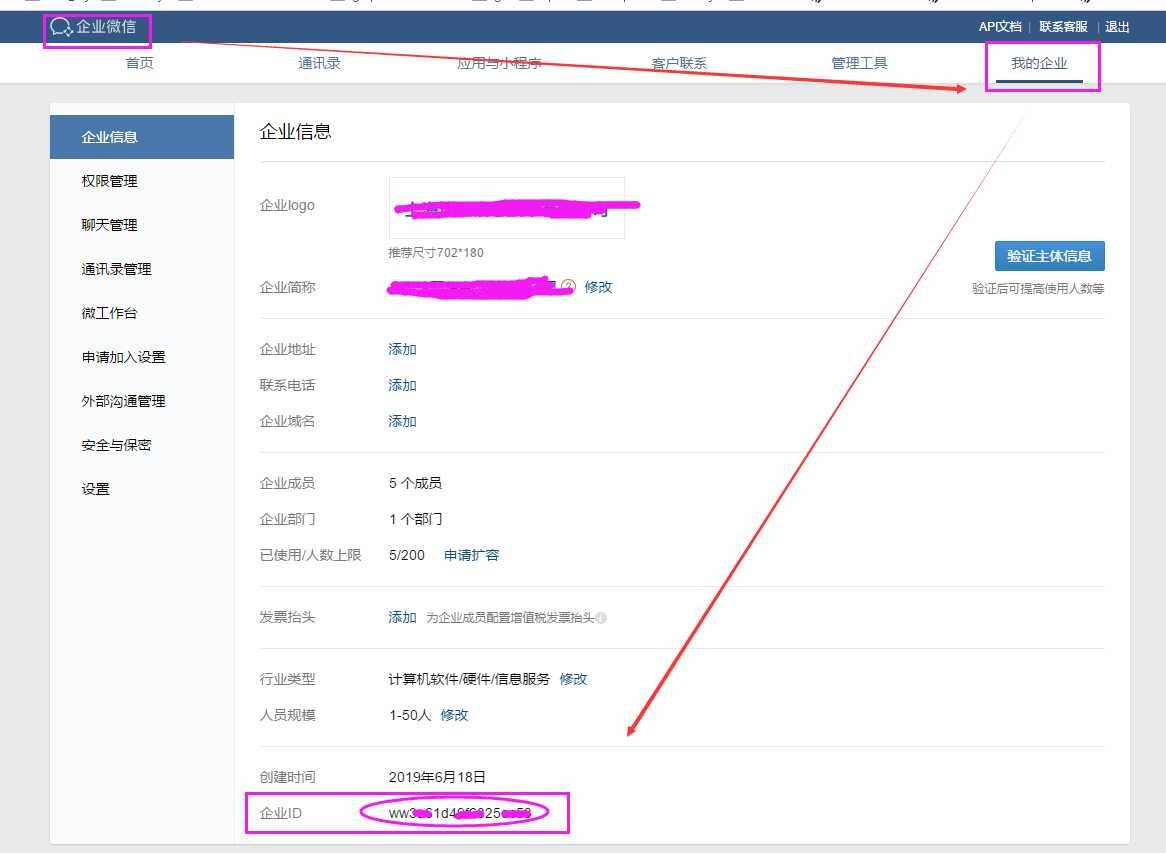This screenshot has height=853, width=1166.
Task: Click 添加 for 企业域名
Action: pos(402,421)
